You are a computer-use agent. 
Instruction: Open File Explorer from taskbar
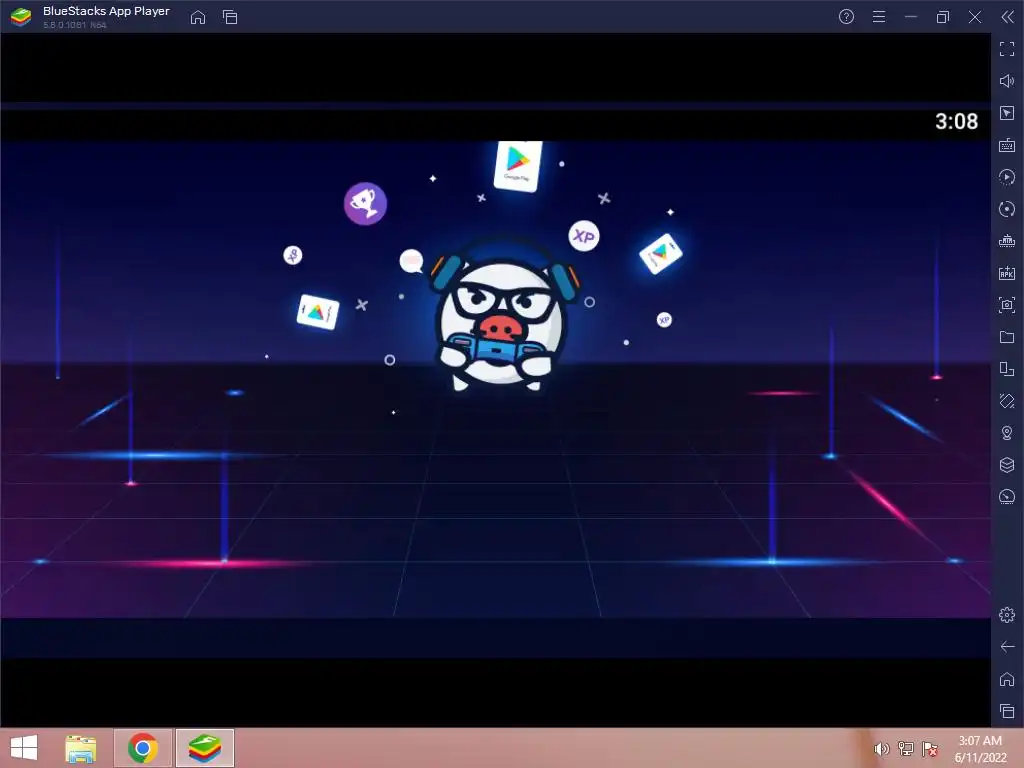pos(81,748)
